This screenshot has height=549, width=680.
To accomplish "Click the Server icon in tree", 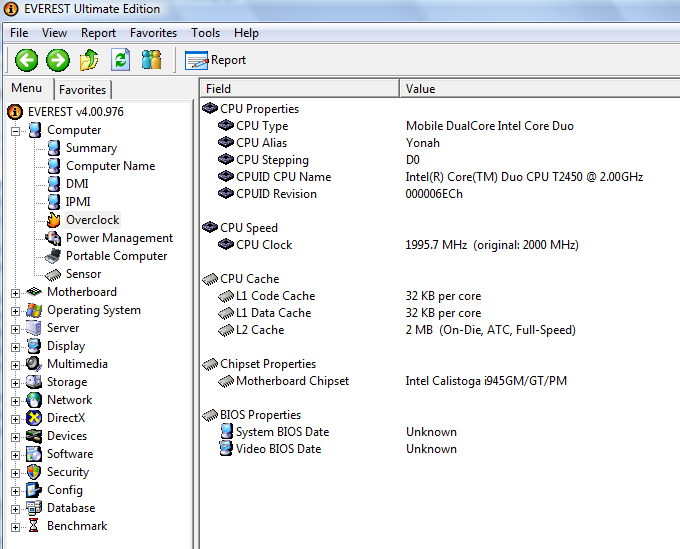I will click(x=34, y=328).
